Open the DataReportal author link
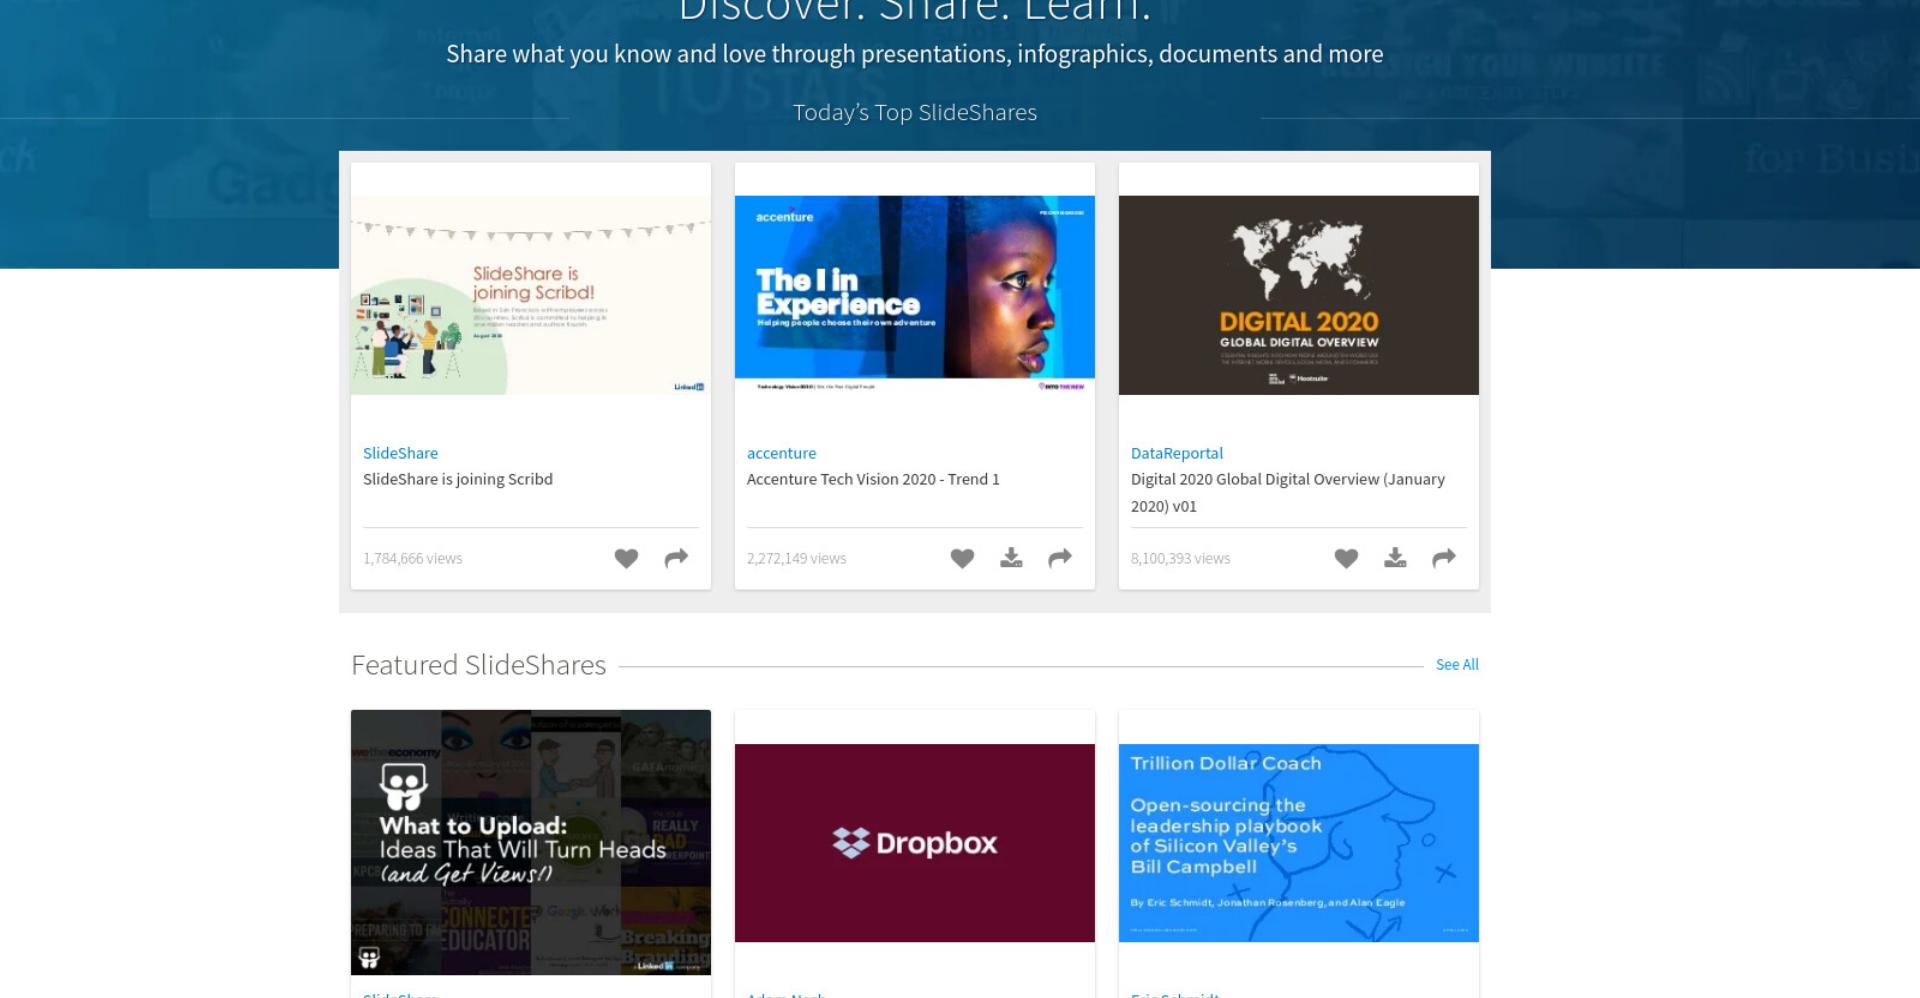 coord(1177,453)
